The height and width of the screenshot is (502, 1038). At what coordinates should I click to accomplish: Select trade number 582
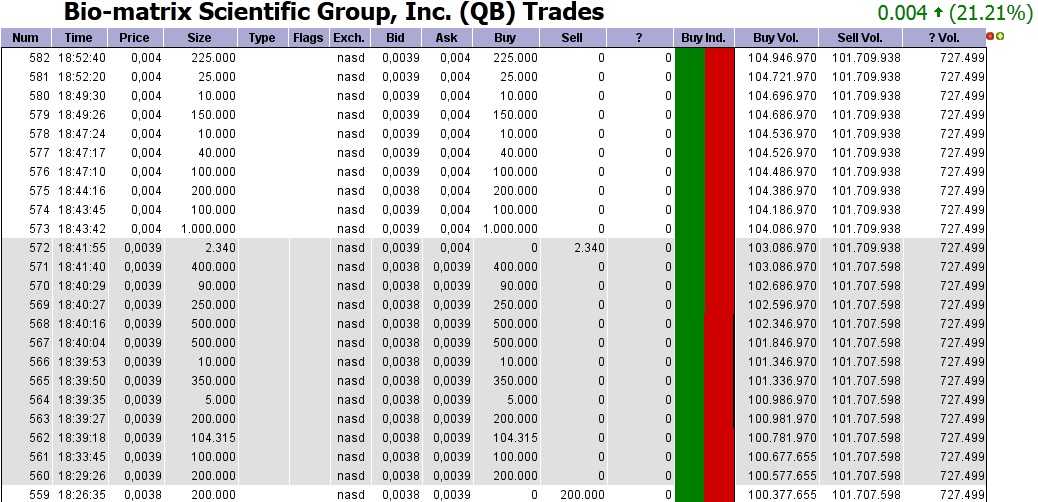point(39,58)
